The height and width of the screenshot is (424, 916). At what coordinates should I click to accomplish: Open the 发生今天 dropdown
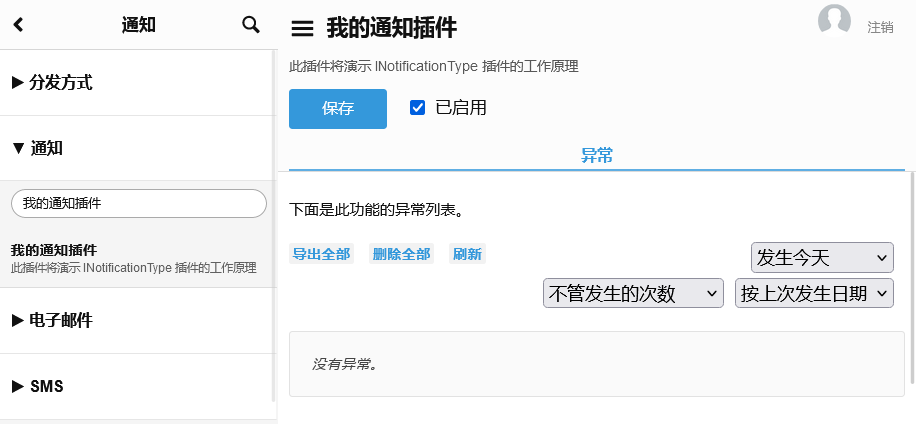pos(822,258)
